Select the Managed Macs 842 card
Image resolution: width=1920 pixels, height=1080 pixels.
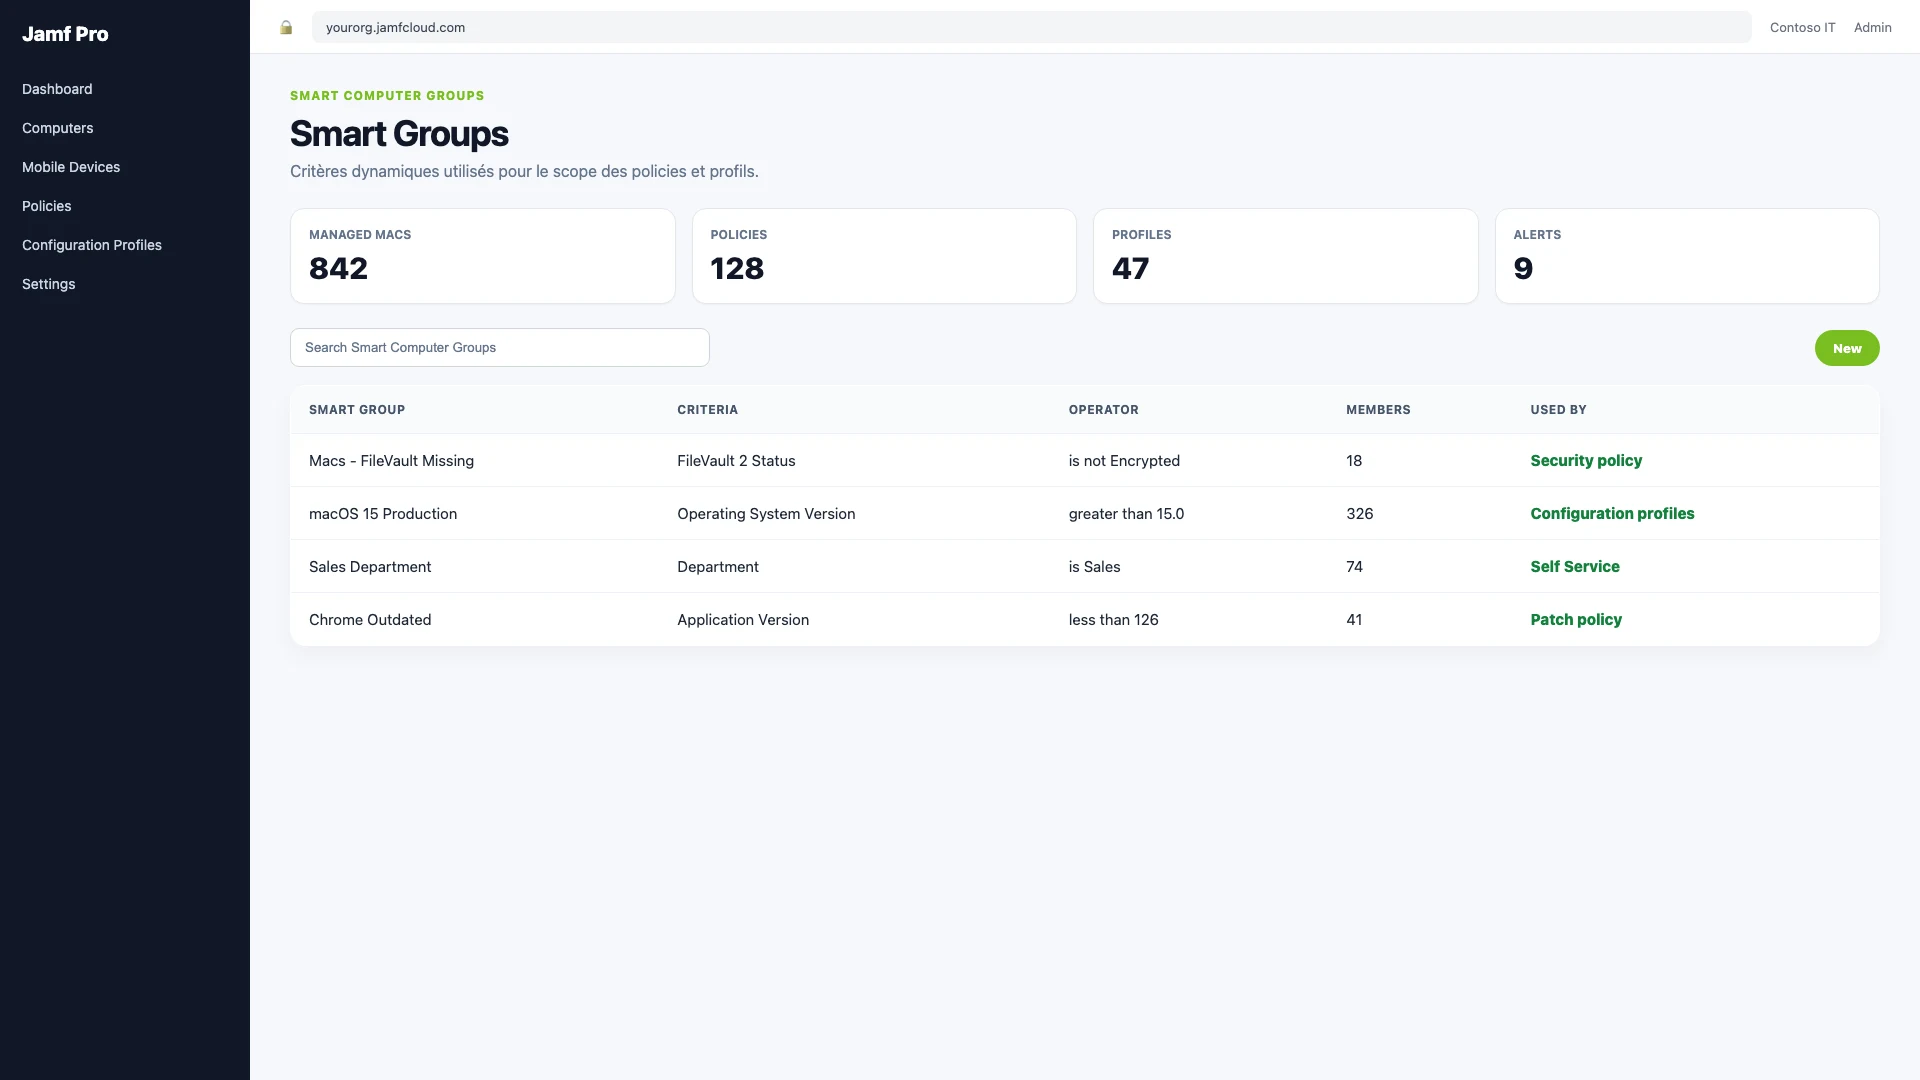(x=483, y=256)
